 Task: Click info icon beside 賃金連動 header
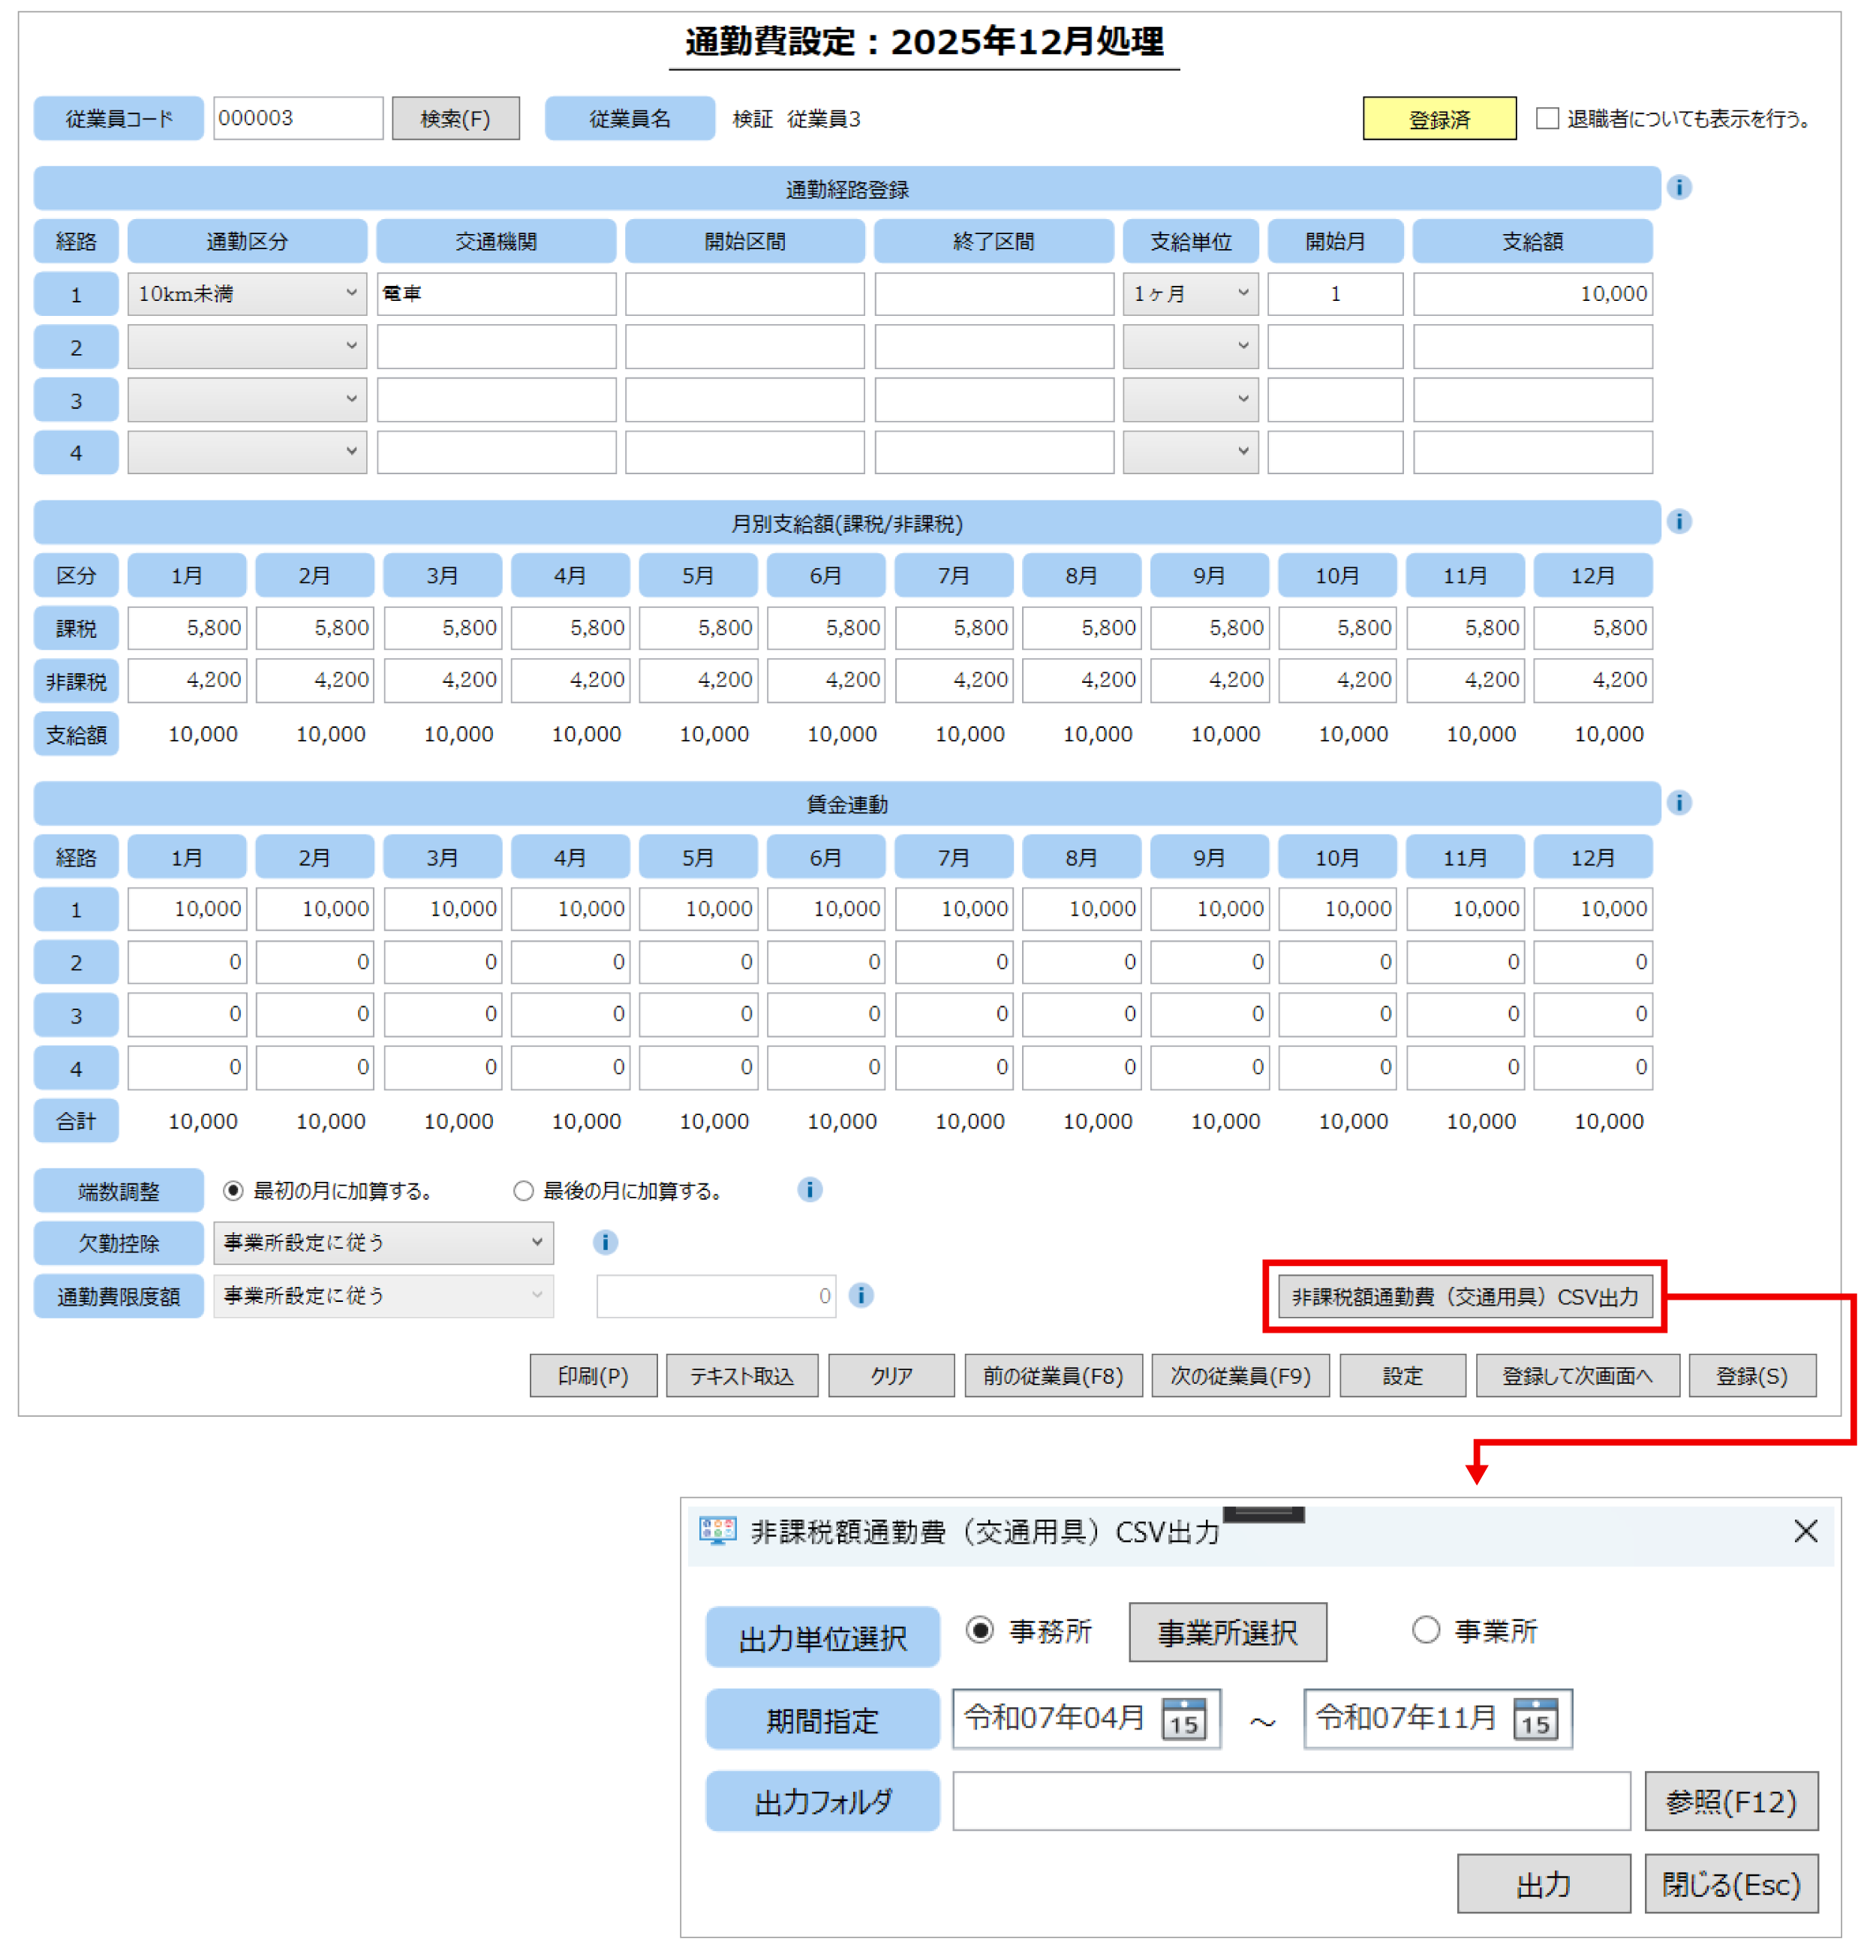(1679, 803)
